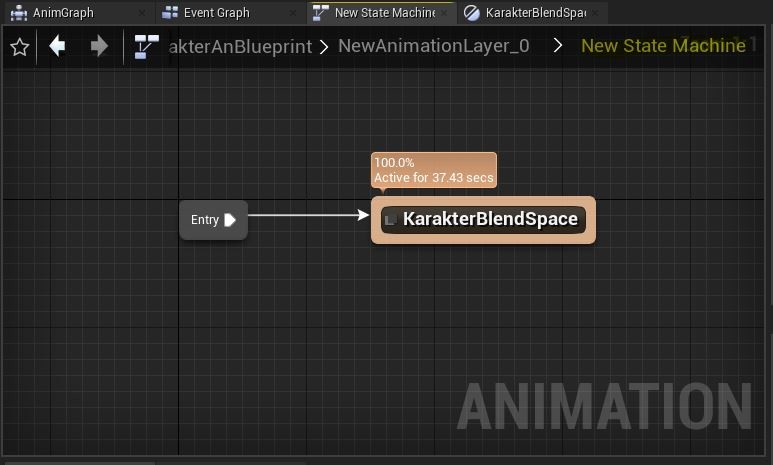The width and height of the screenshot is (773, 465).
Task: Bookmark graph with the star icon
Action: pyautogui.click(x=20, y=47)
